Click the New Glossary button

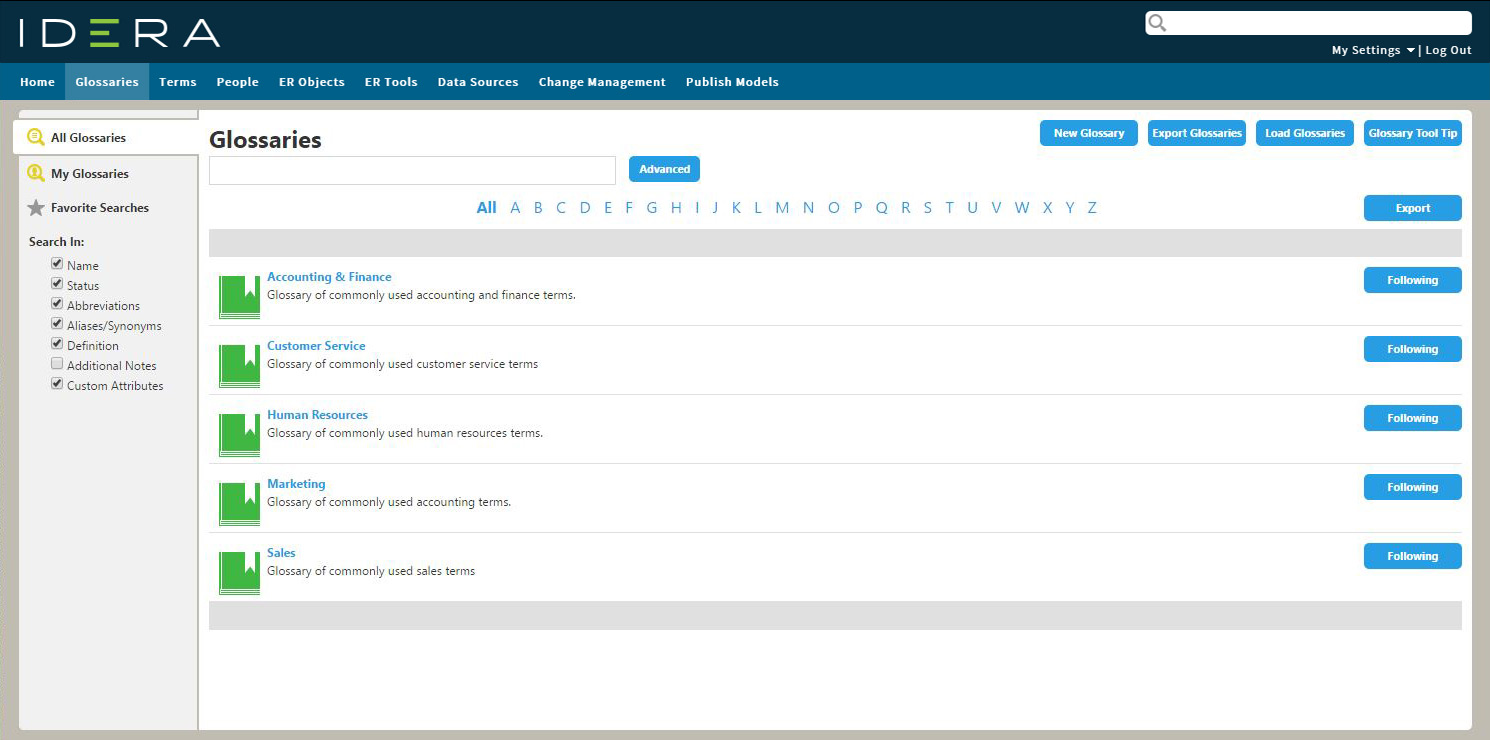[1088, 133]
